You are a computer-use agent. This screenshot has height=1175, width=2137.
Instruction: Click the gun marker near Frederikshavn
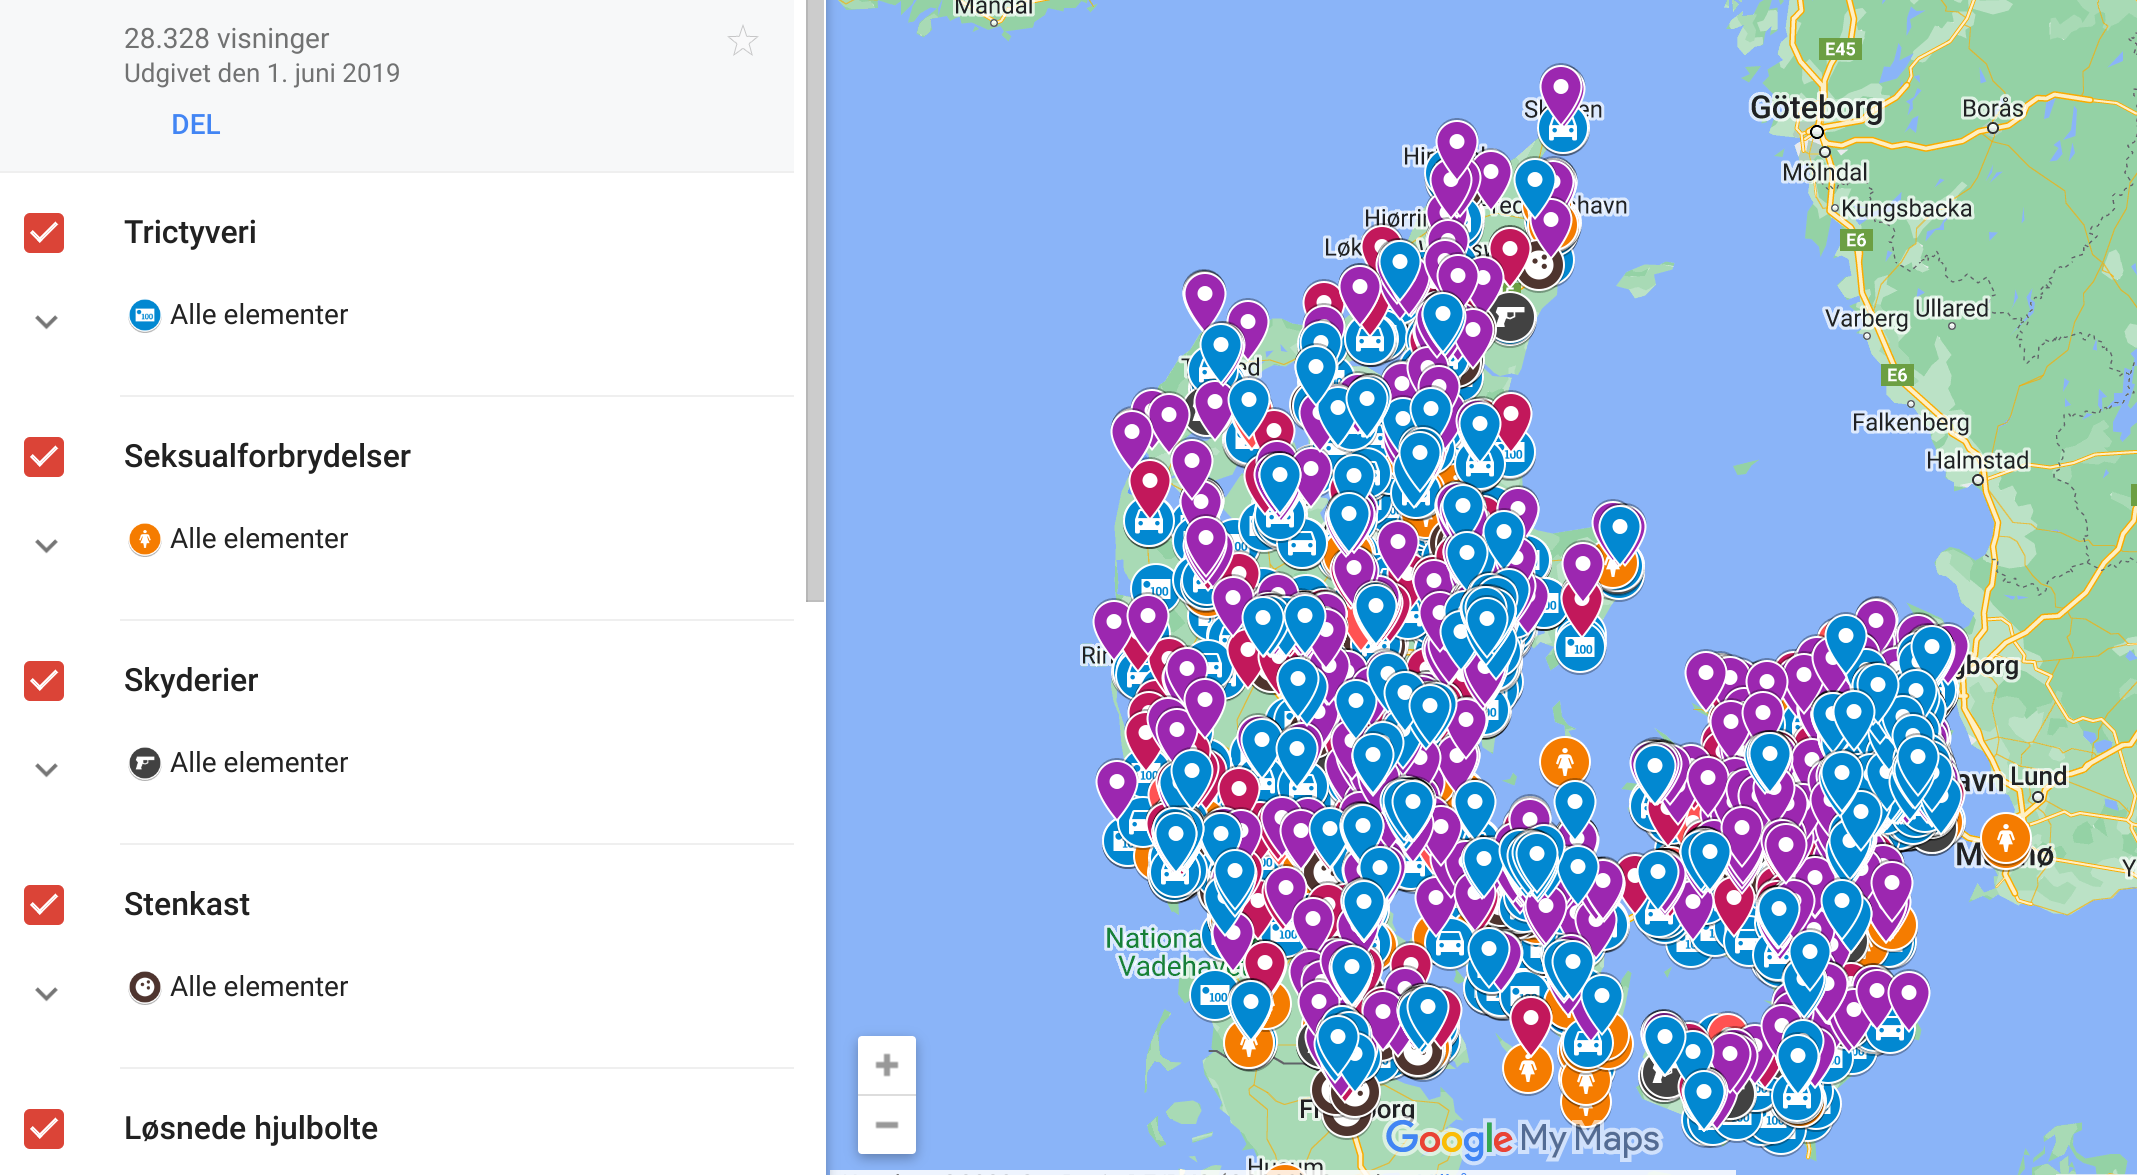[1511, 318]
